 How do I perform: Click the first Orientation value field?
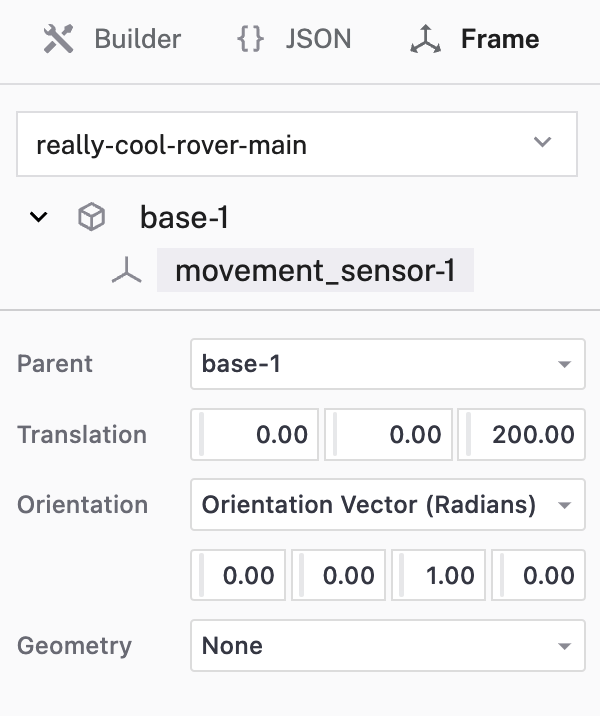(x=238, y=575)
